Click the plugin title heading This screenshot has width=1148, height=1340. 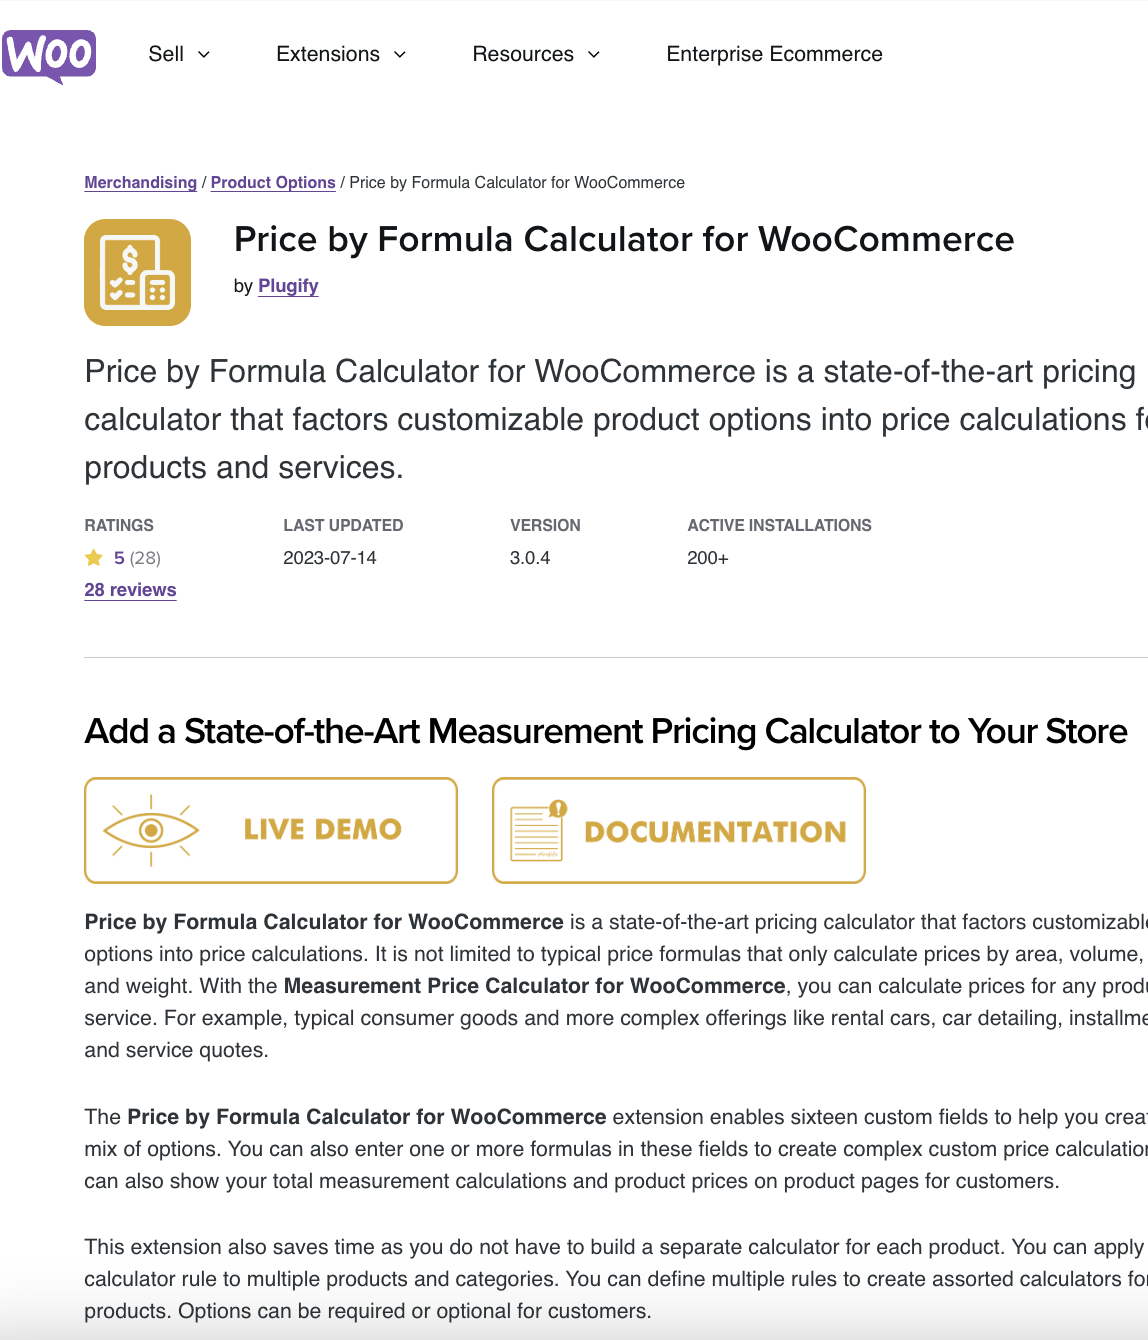[623, 240]
